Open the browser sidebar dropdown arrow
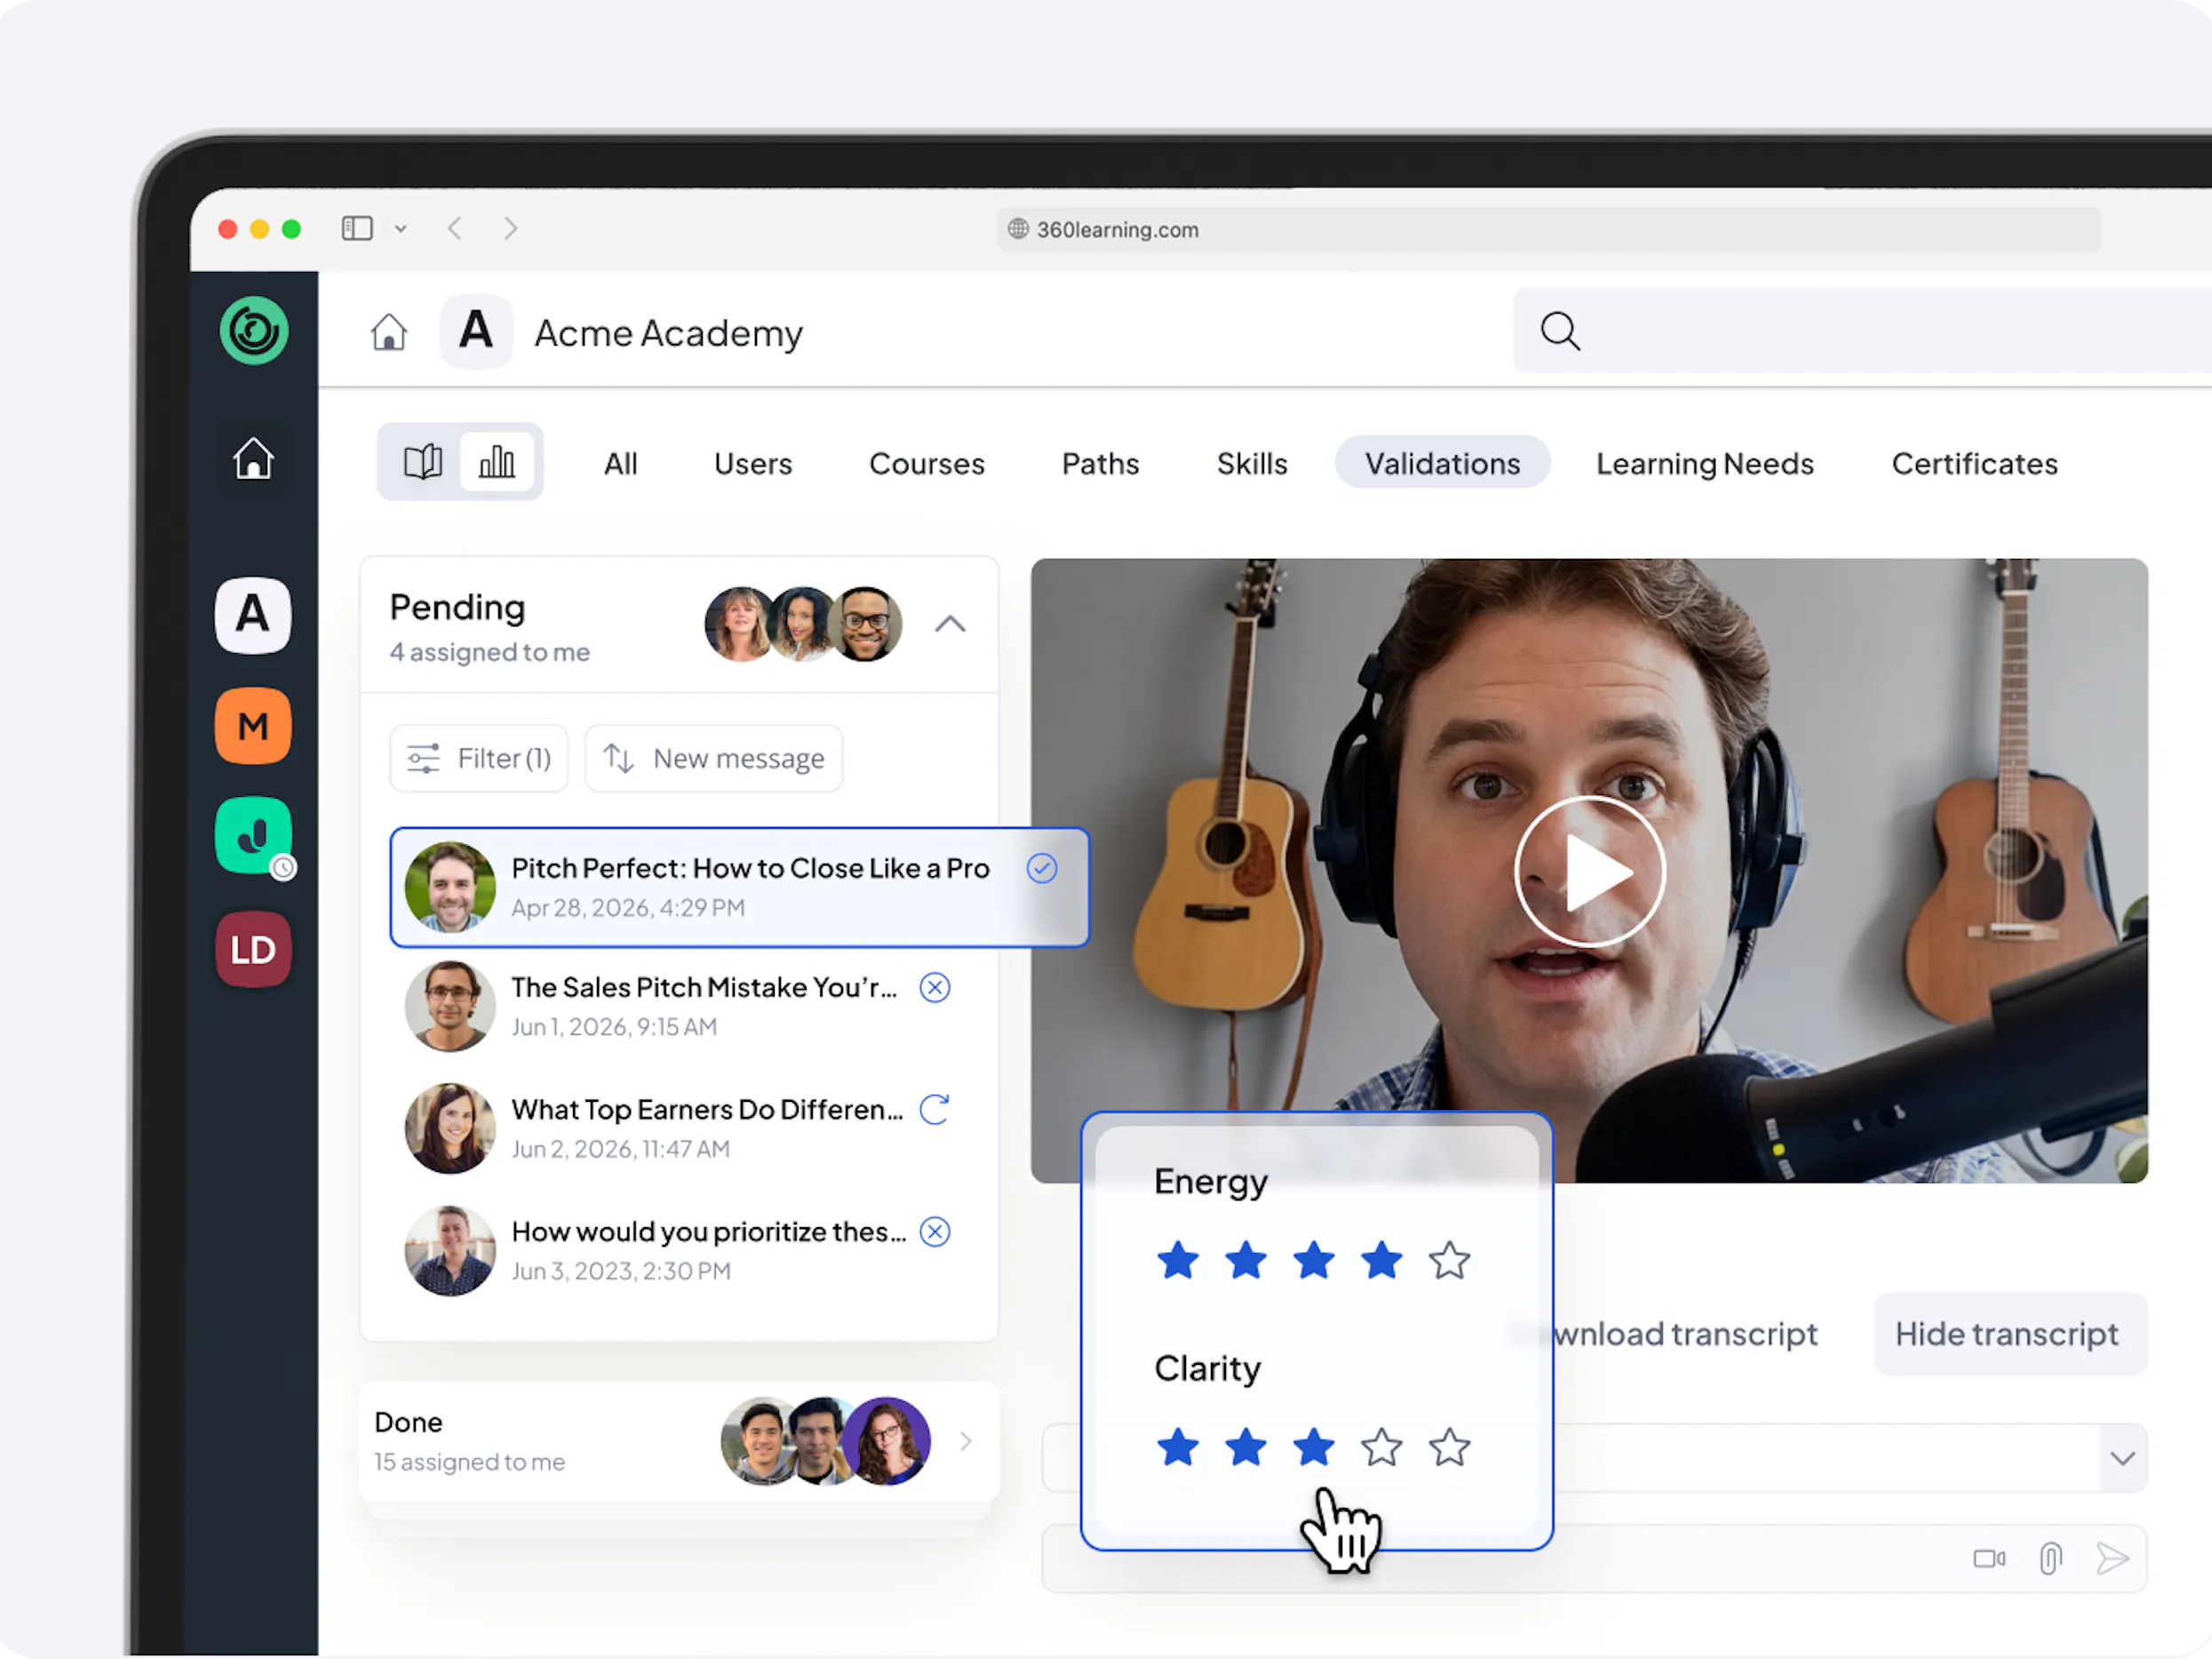 (400, 229)
